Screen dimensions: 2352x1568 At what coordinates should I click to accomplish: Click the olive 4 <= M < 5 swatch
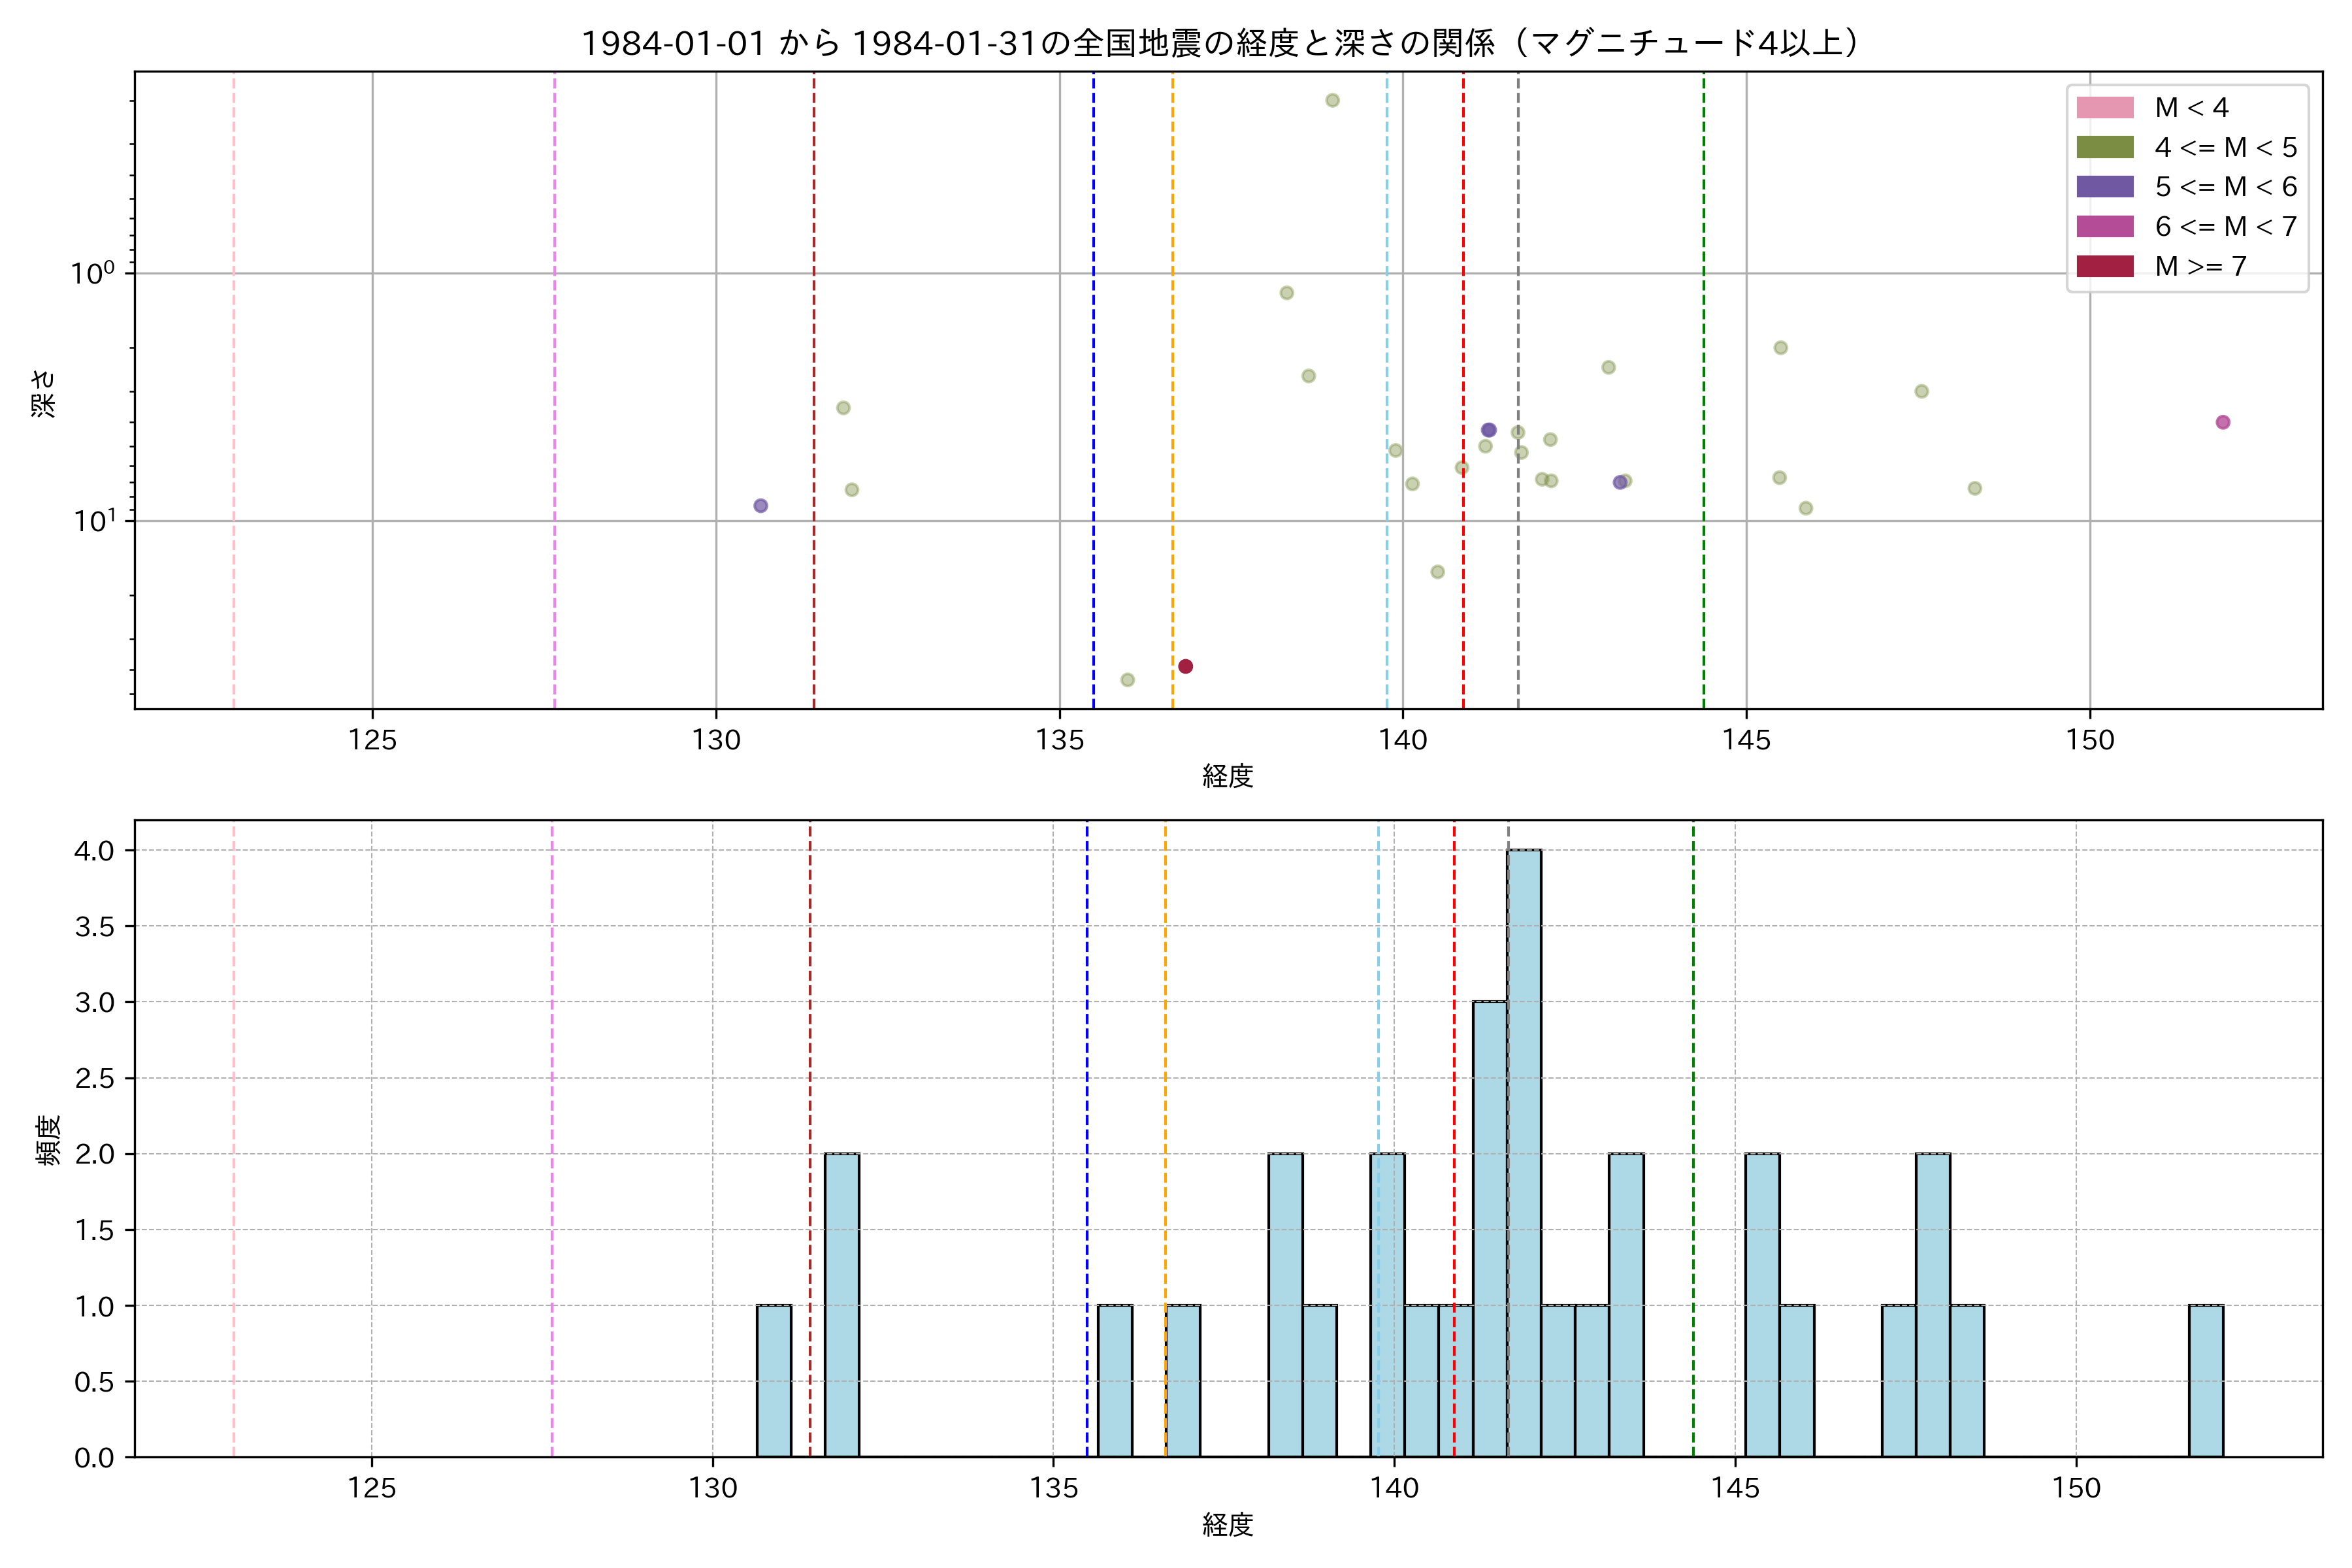[x=2104, y=147]
